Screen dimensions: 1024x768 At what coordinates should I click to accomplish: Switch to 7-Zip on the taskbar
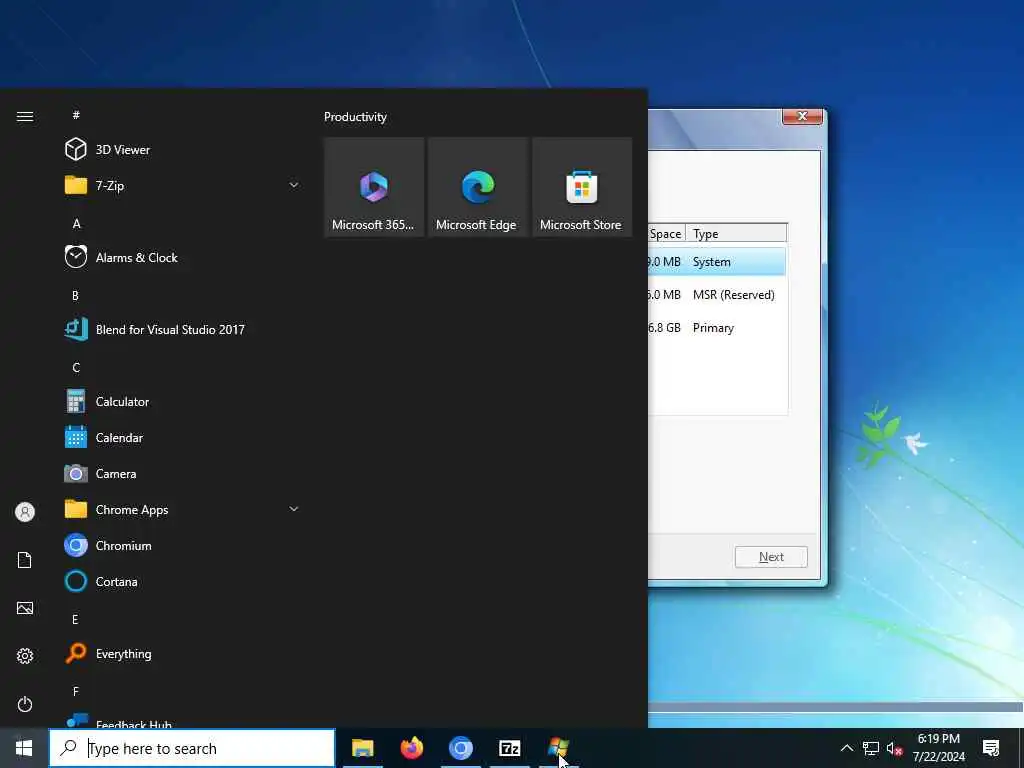pos(509,748)
